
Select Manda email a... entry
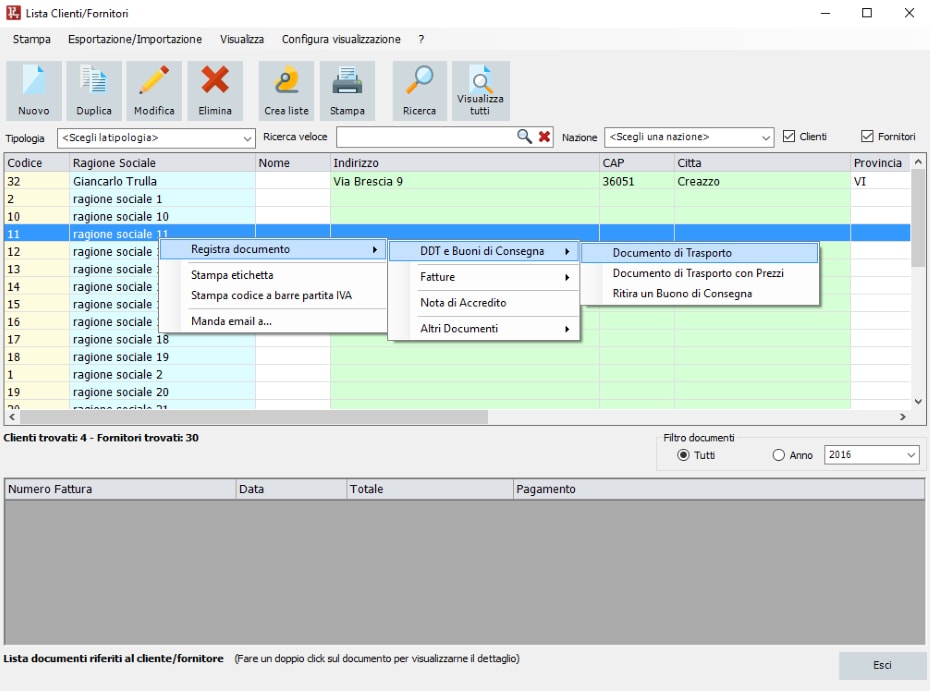pos(273,321)
